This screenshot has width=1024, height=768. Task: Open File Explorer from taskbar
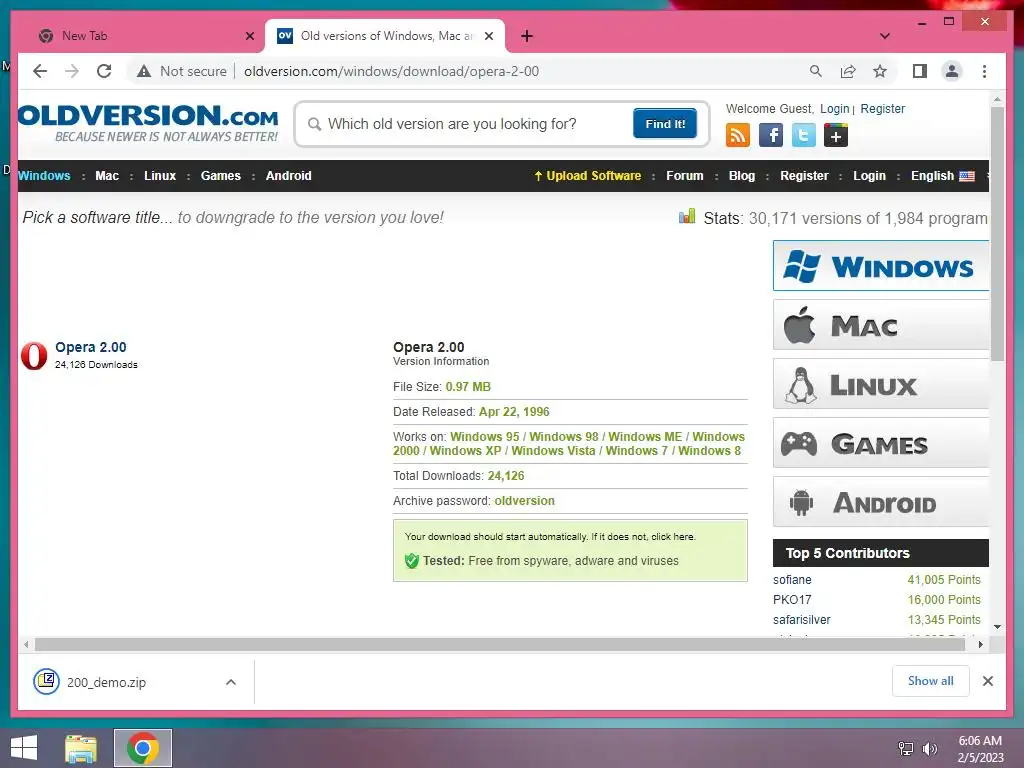click(x=80, y=748)
